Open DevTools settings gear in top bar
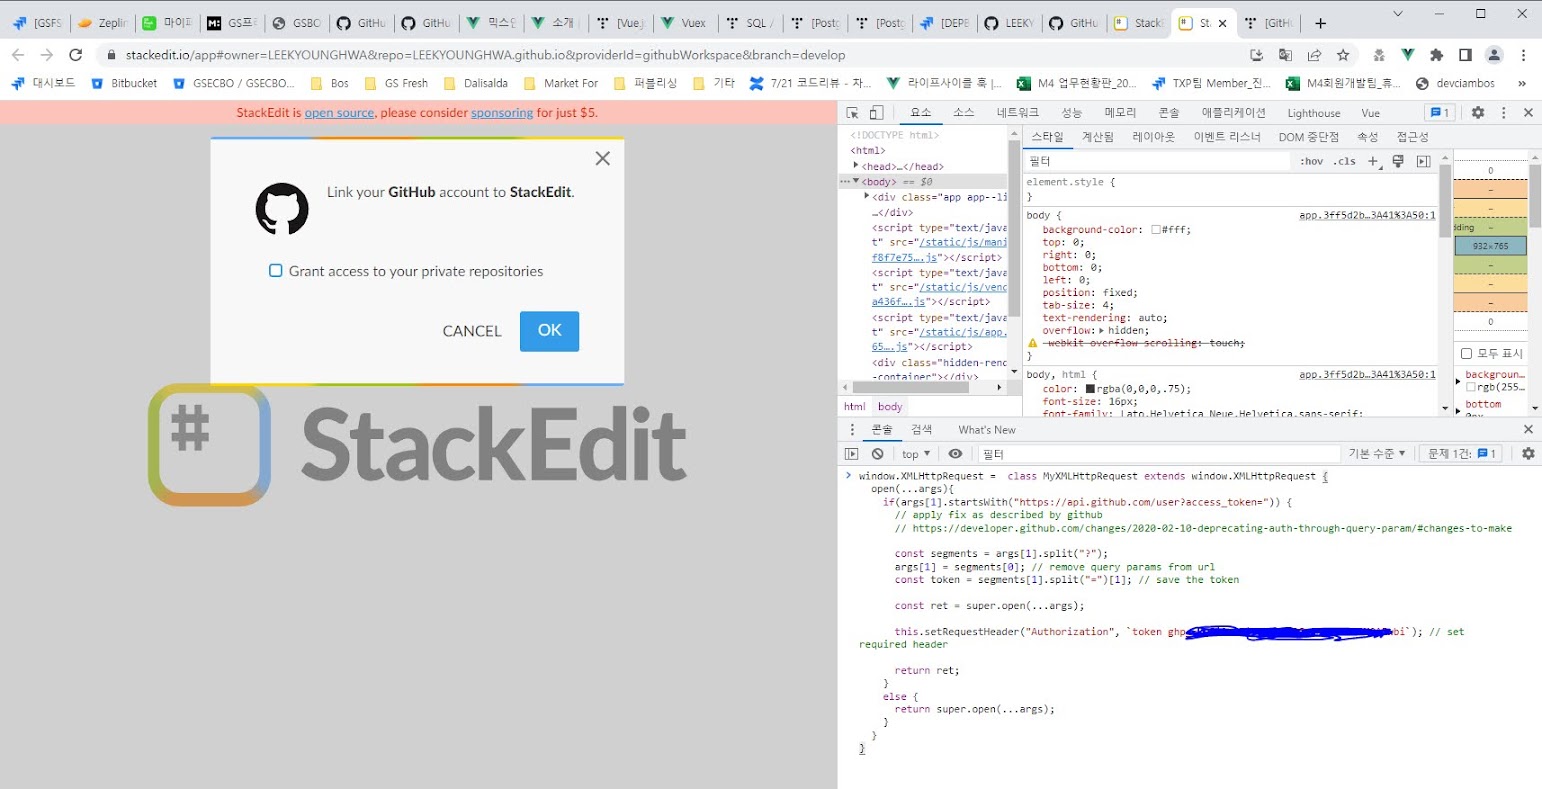1542x789 pixels. pyautogui.click(x=1478, y=113)
